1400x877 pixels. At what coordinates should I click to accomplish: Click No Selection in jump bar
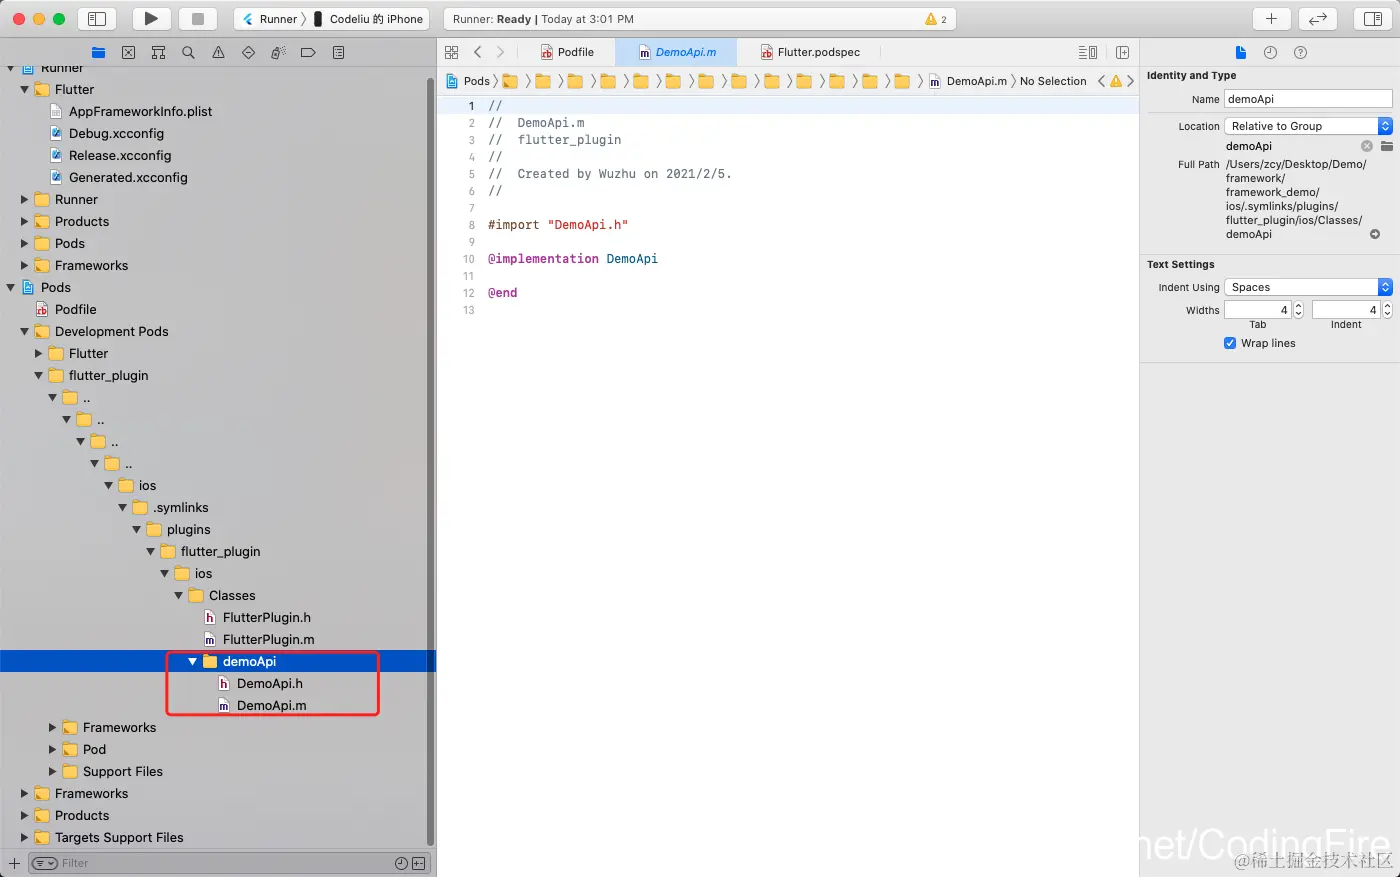[x=1053, y=81]
